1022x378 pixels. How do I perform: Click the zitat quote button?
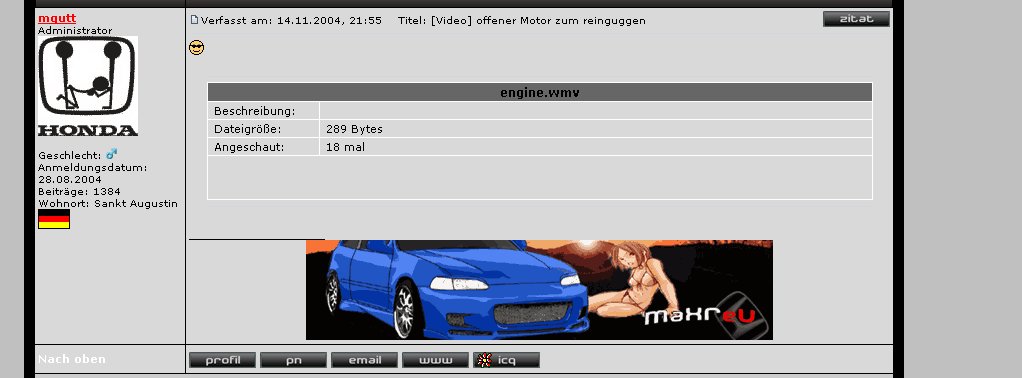856,19
